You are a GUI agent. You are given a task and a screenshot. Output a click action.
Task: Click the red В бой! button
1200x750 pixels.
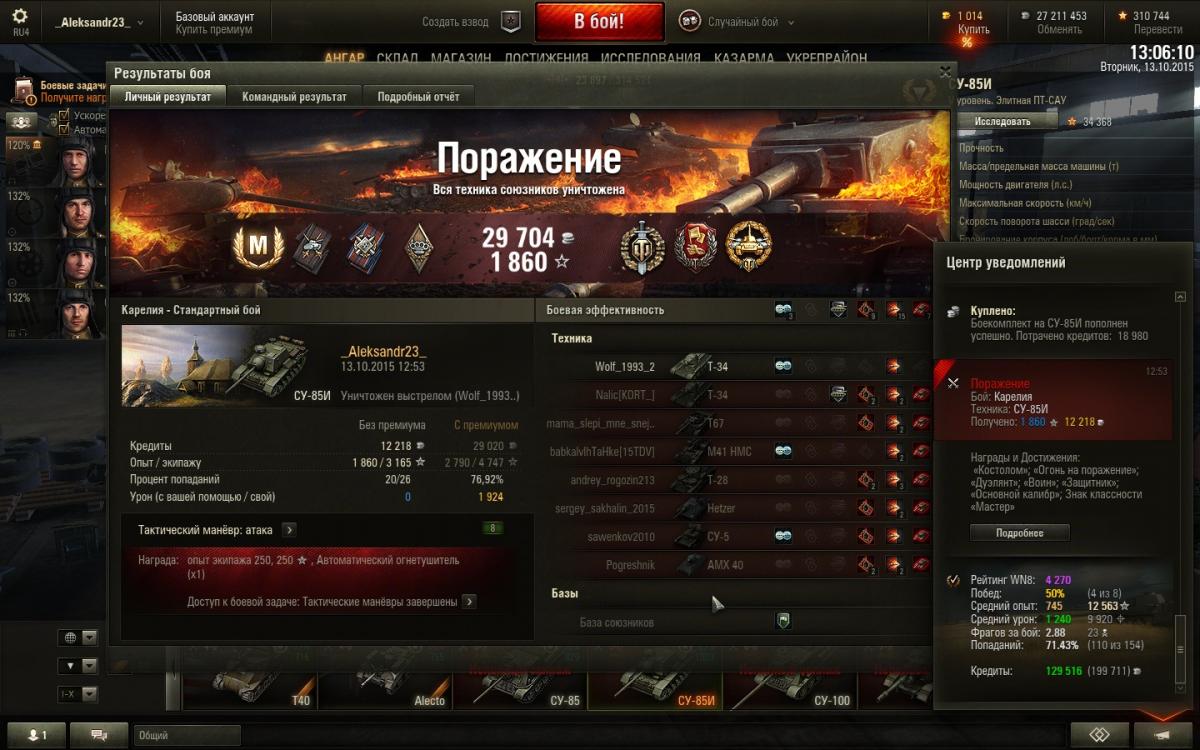coord(599,21)
